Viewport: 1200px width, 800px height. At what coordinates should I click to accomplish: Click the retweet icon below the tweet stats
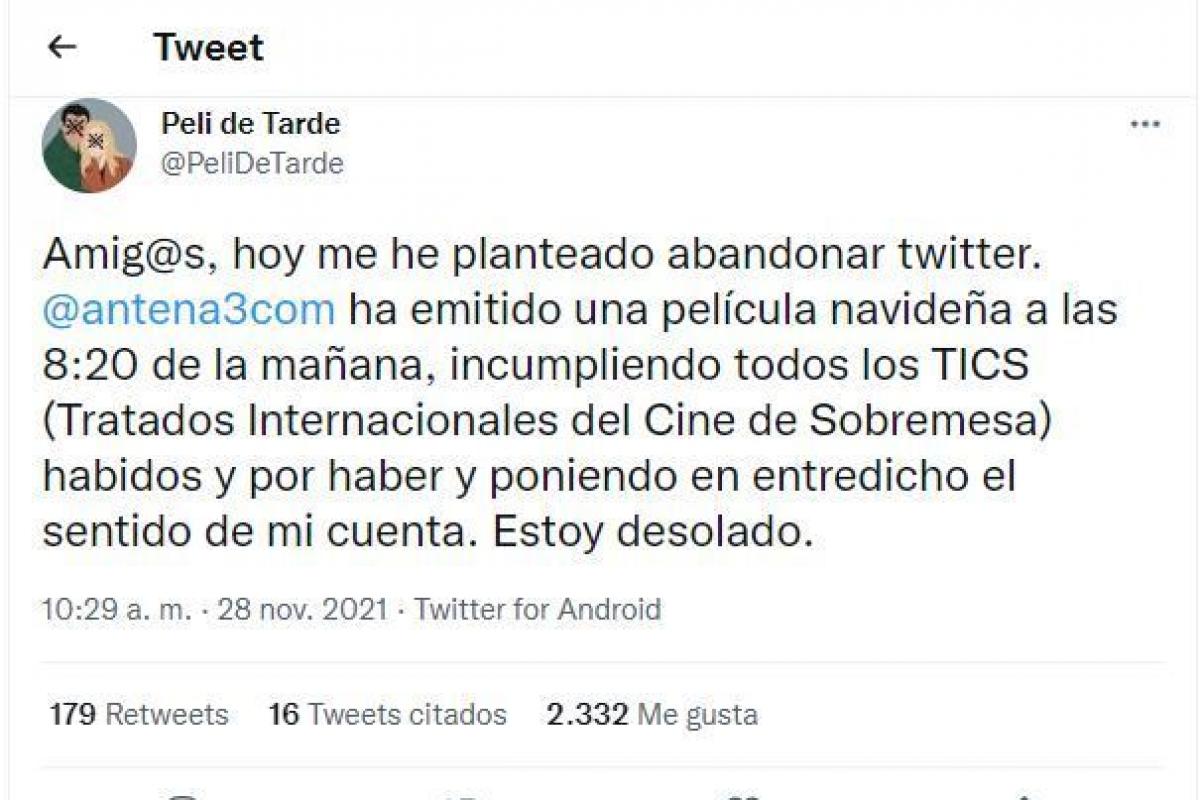pos(462,795)
